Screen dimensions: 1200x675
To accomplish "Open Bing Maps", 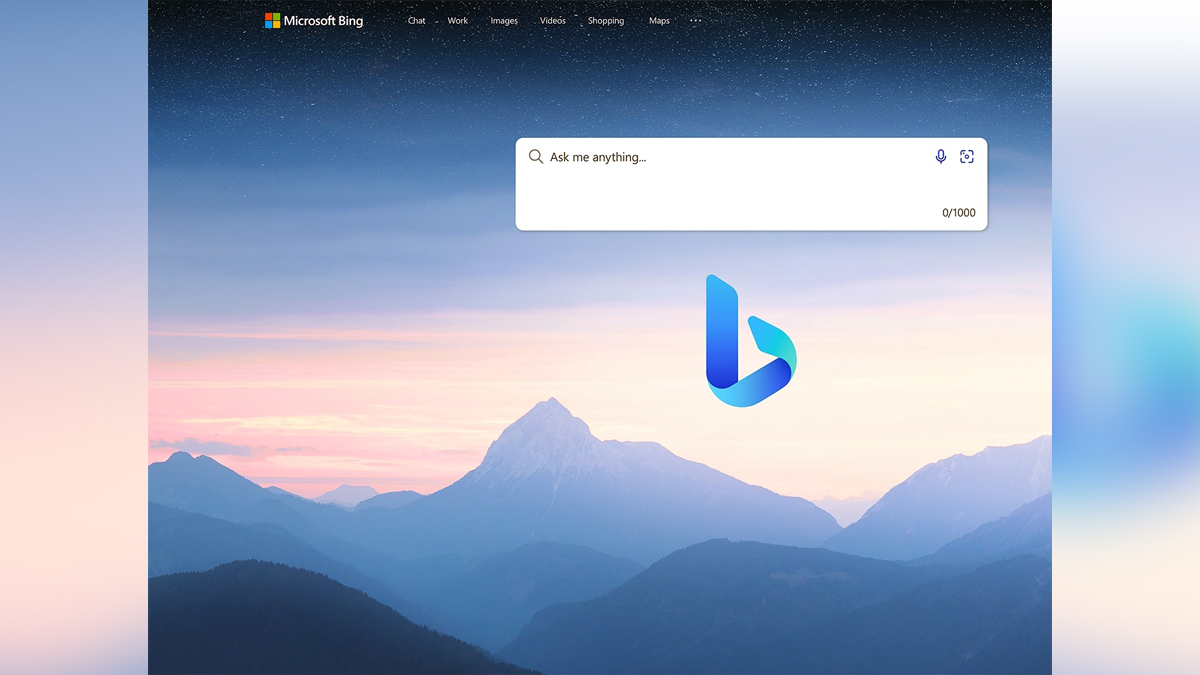I will click(x=659, y=21).
